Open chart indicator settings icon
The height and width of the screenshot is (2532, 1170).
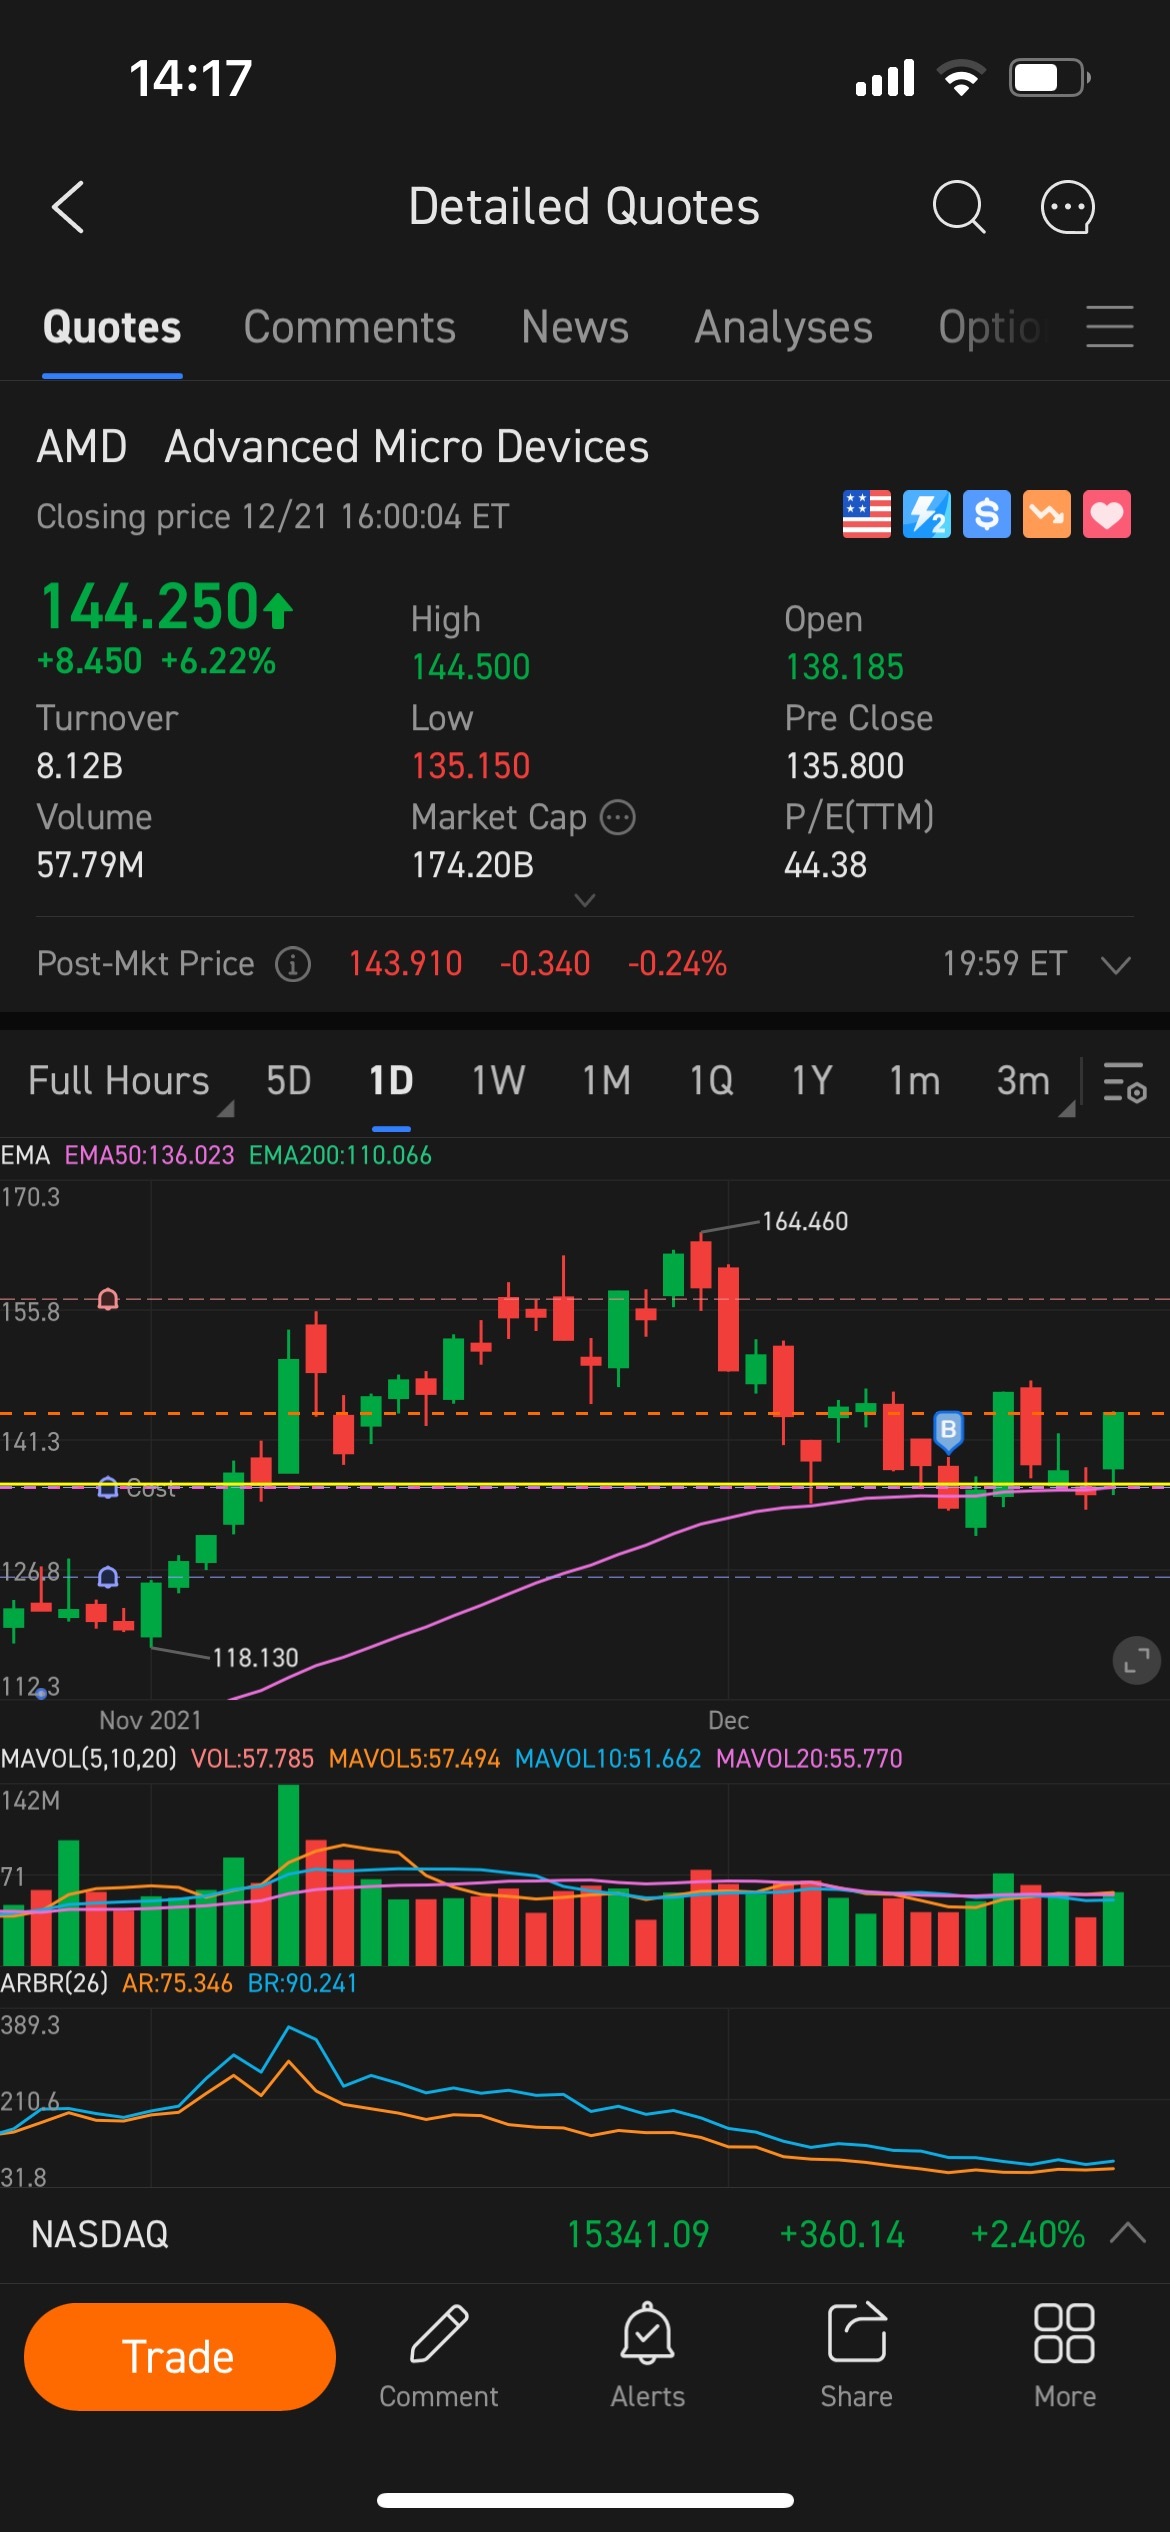[x=1124, y=1082]
